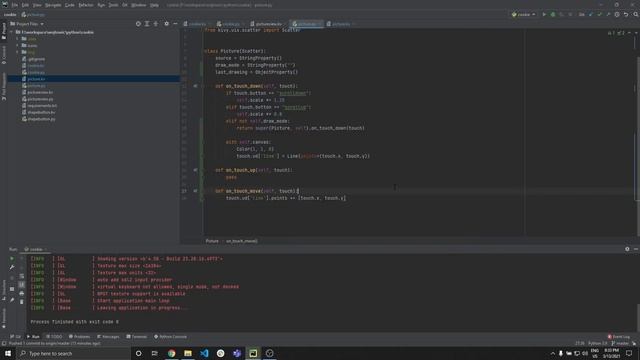Switch to picture.kv editor tab

click(x=339, y=24)
